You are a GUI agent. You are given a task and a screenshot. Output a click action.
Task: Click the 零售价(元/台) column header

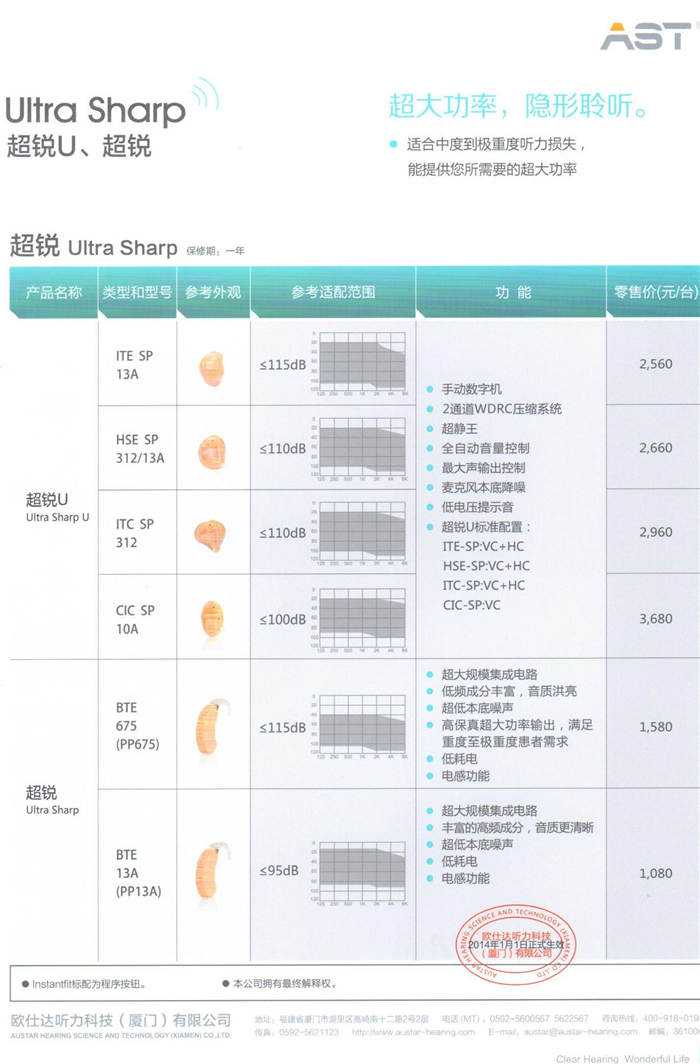pyautogui.click(x=656, y=292)
